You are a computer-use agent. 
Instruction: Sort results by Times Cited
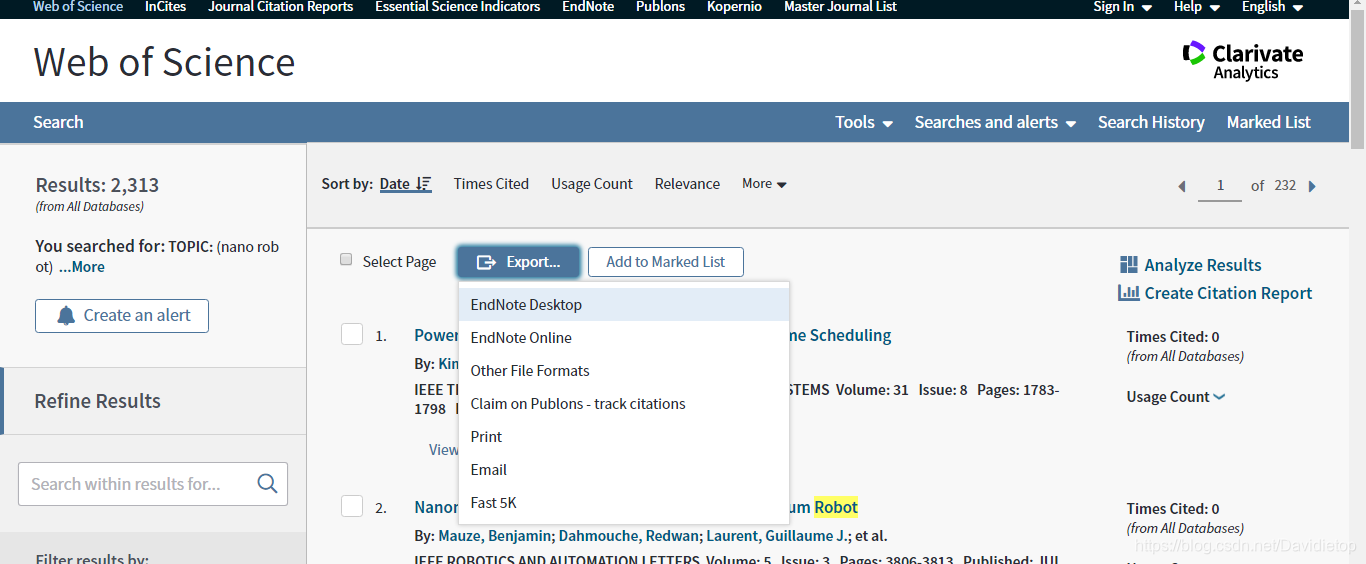pos(491,184)
